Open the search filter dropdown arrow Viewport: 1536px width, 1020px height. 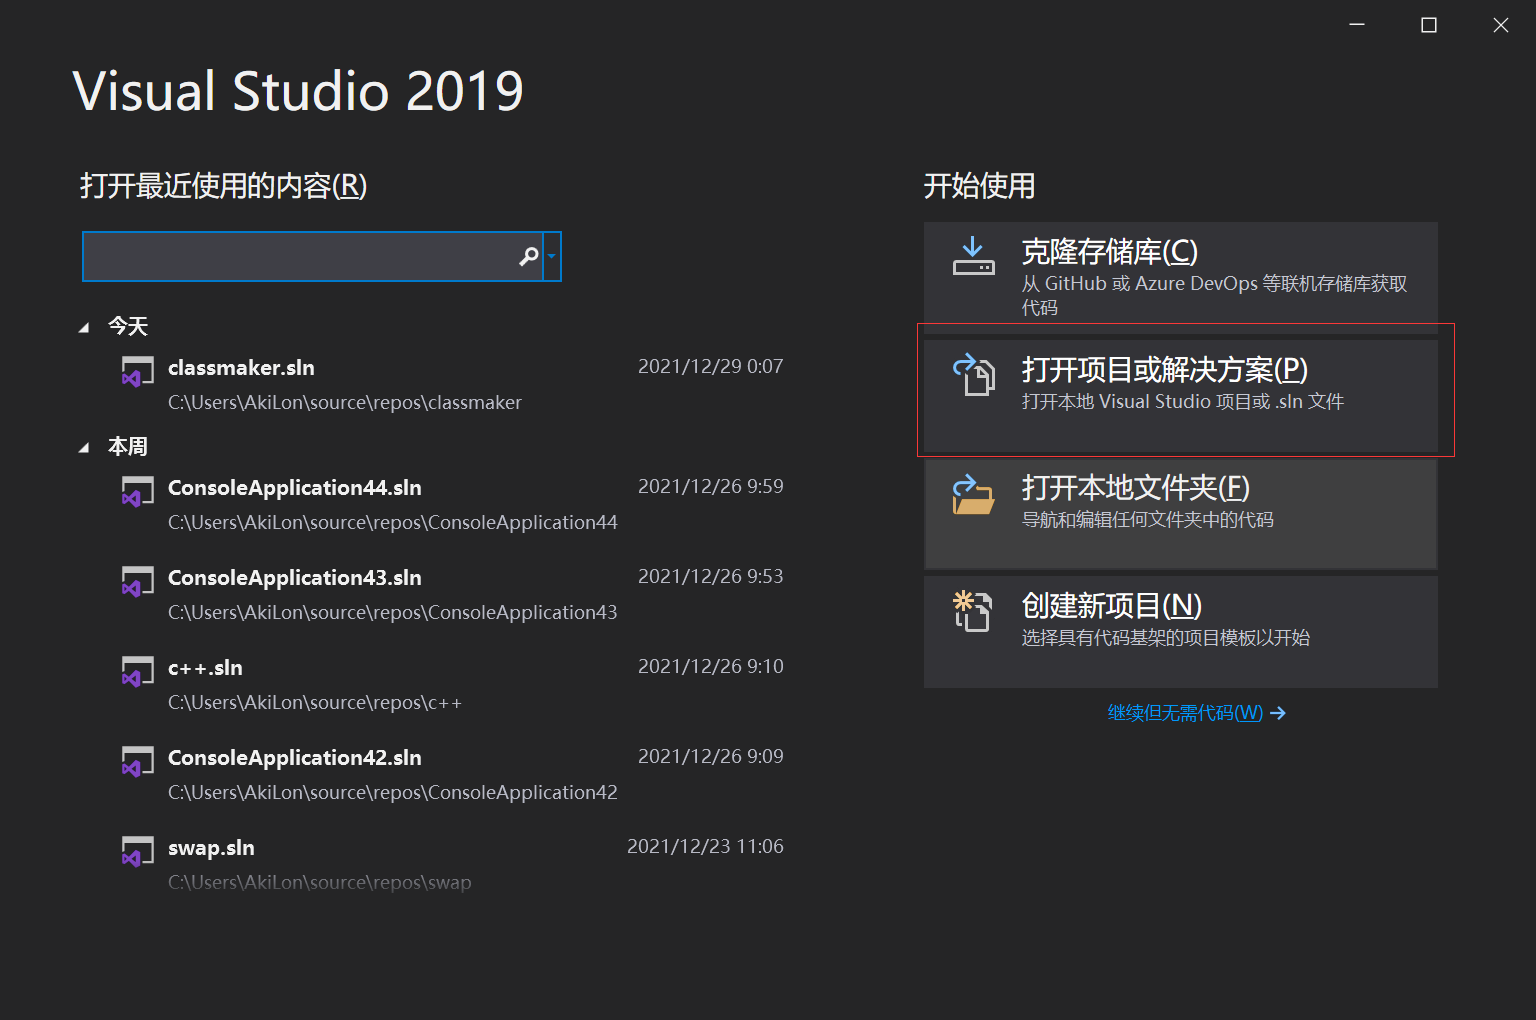pyautogui.click(x=551, y=256)
